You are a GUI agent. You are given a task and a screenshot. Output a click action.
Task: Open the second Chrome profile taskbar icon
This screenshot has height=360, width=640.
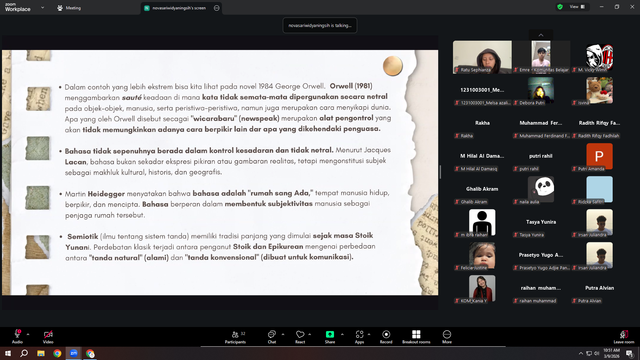90,353
